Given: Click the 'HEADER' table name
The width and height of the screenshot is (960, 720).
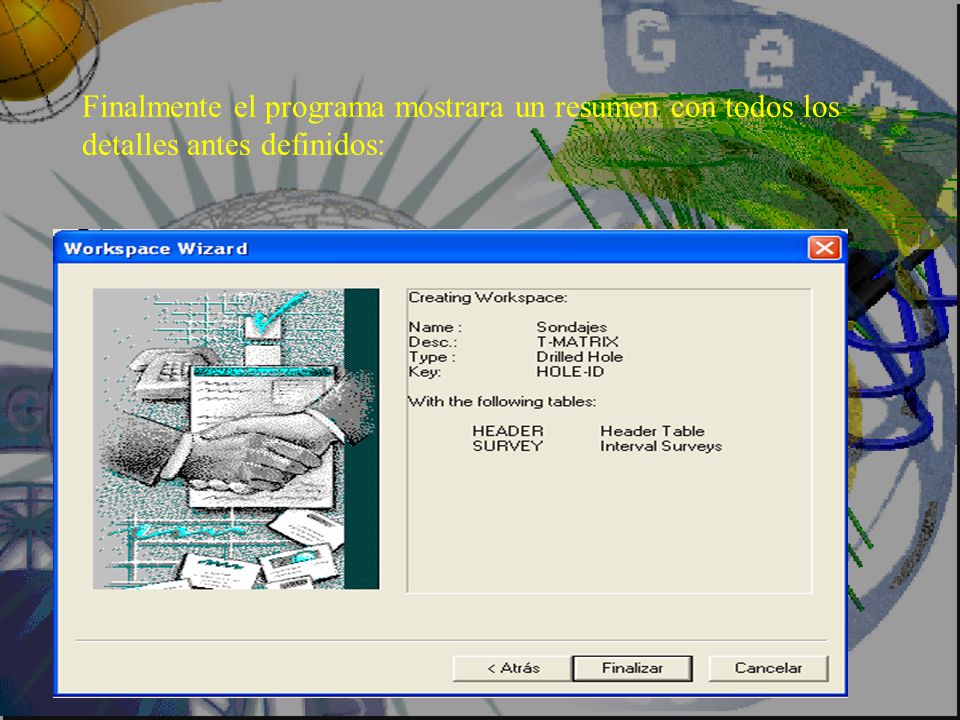Looking at the screenshot, I should (508, 431).
